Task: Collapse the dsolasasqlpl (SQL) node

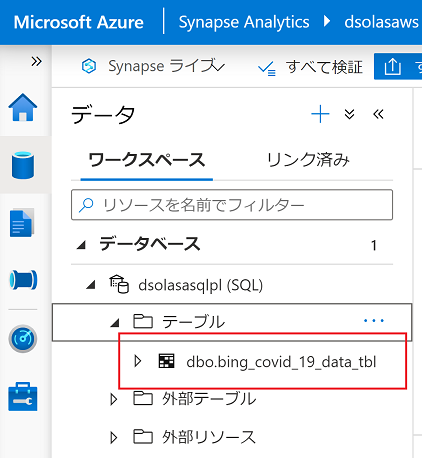Action: pos(91,285)
